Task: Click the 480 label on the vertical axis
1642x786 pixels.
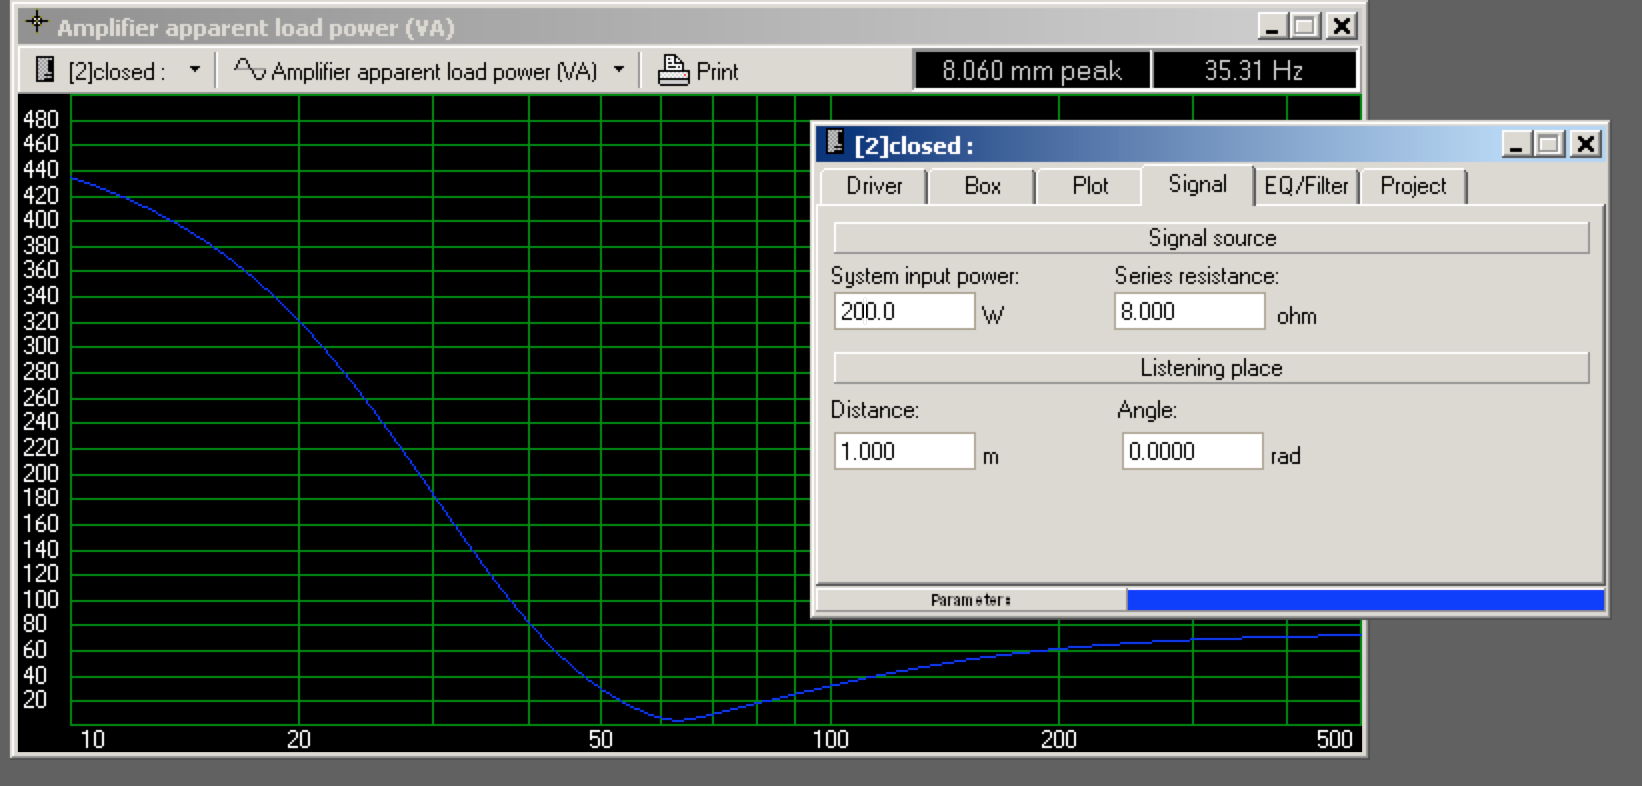Action: [41, 119]
